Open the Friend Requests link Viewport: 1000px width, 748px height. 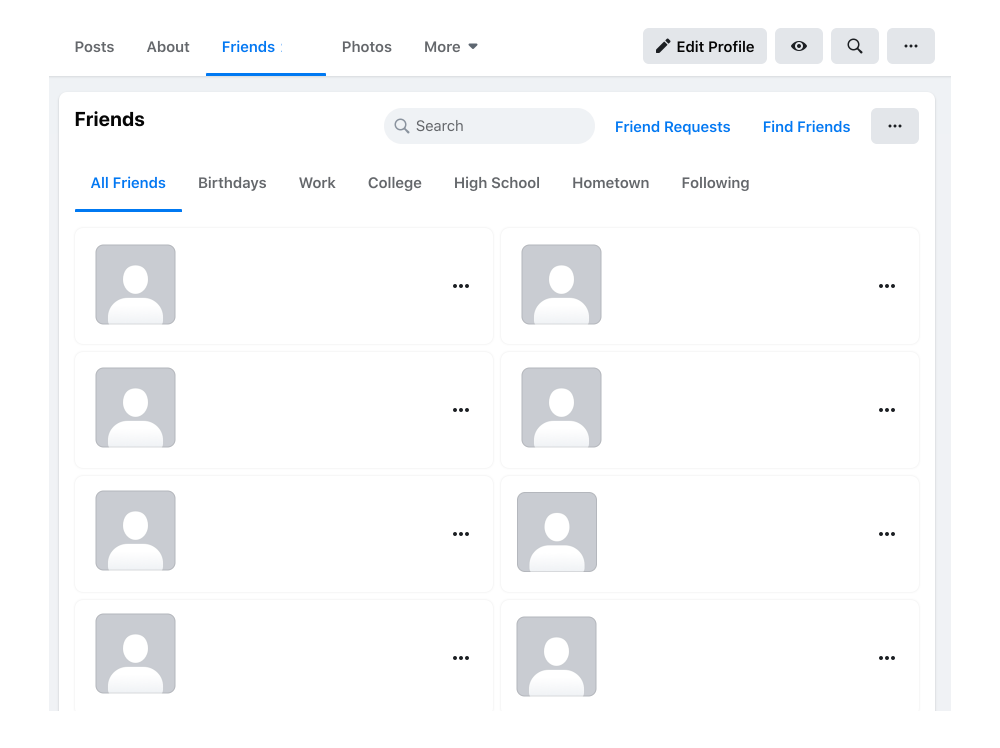(672, 126)
